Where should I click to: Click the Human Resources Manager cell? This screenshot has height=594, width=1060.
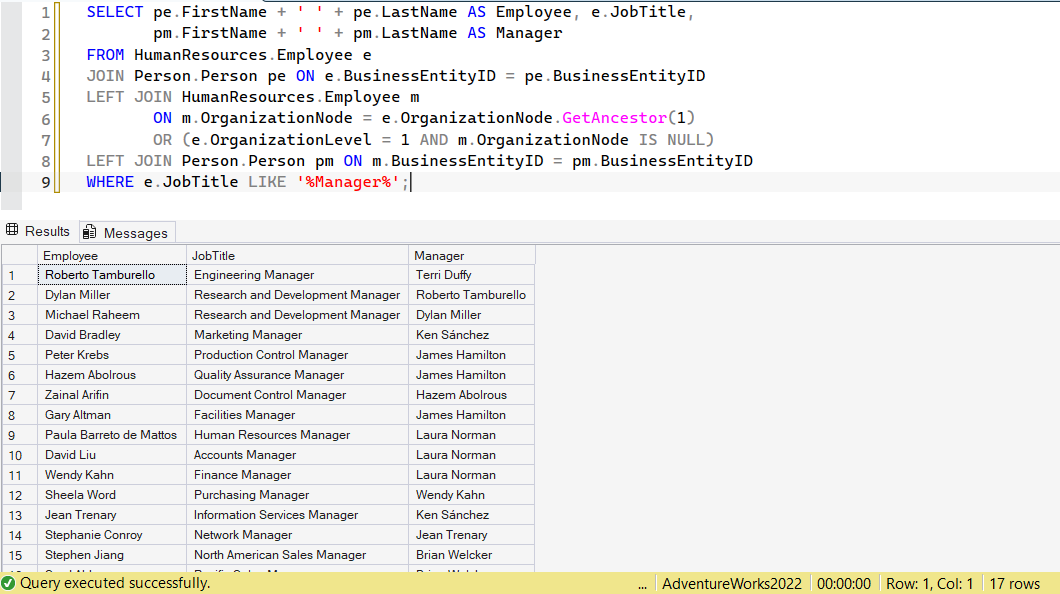pyautogui.click(x=297, y=435)
